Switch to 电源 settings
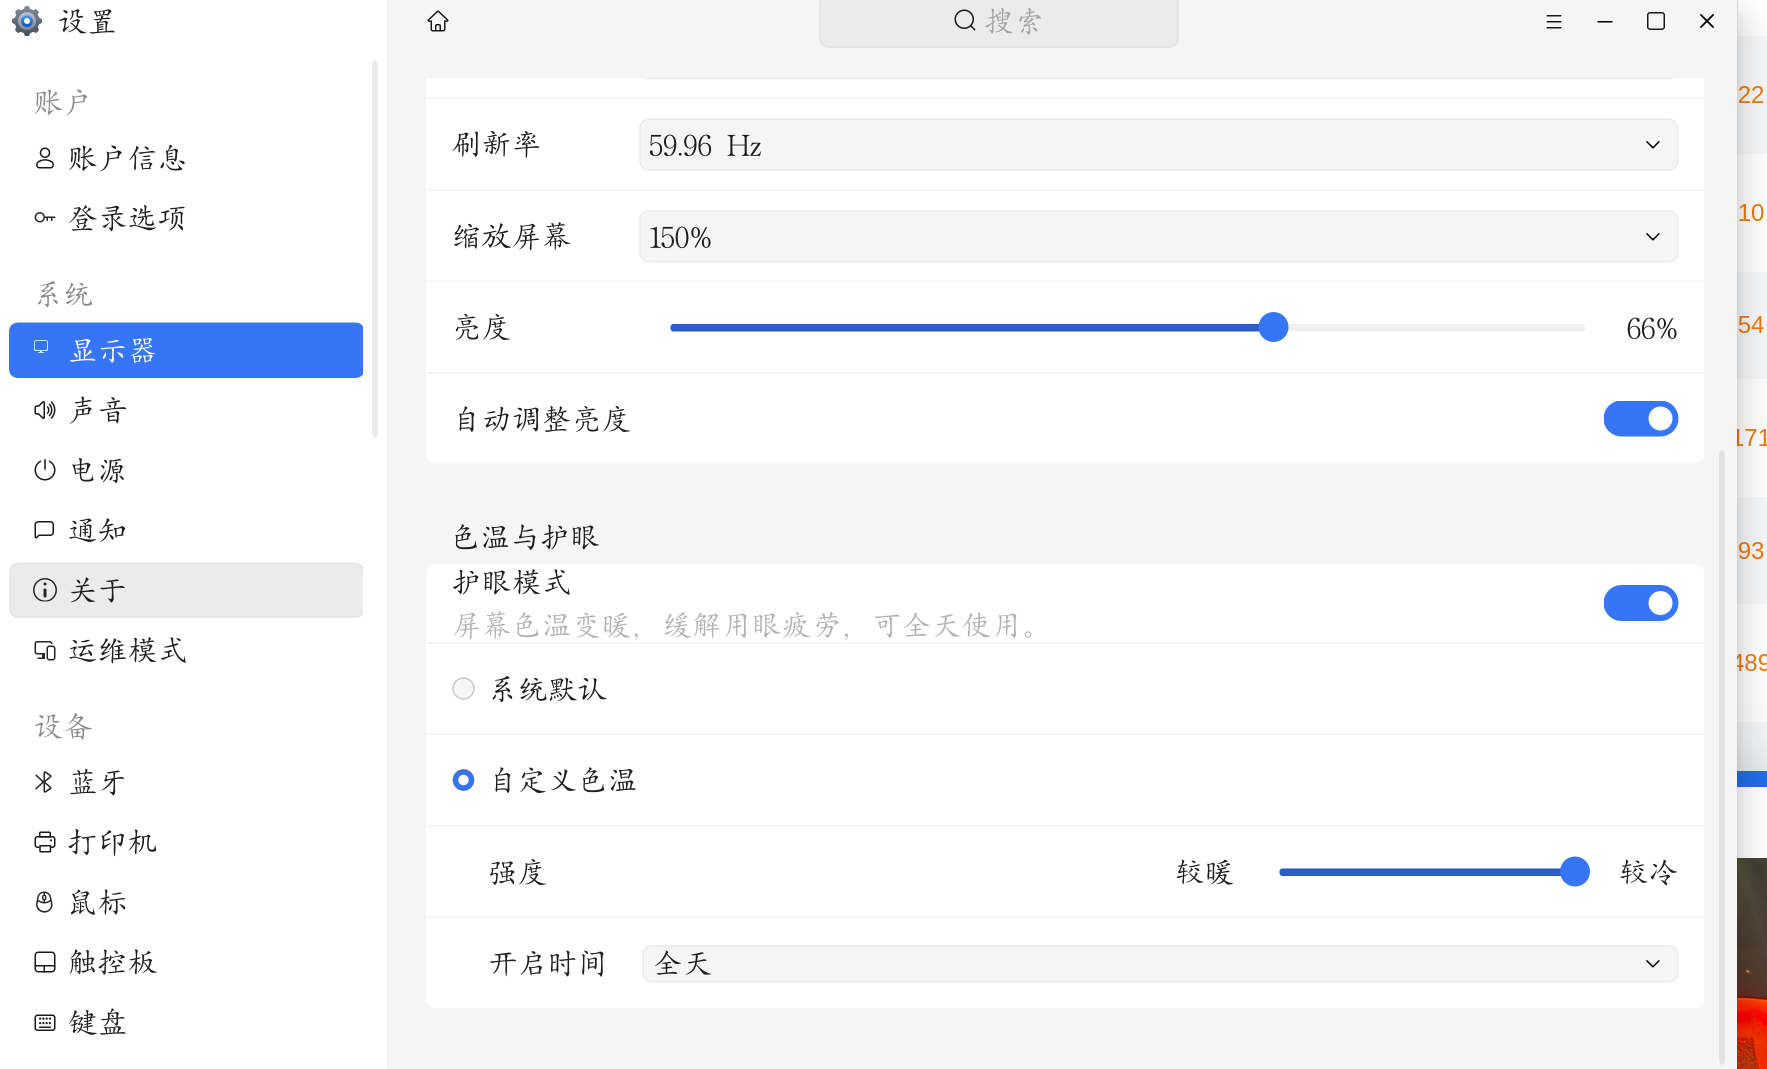The image size is (1767, 1069). (x=186, y=470)
